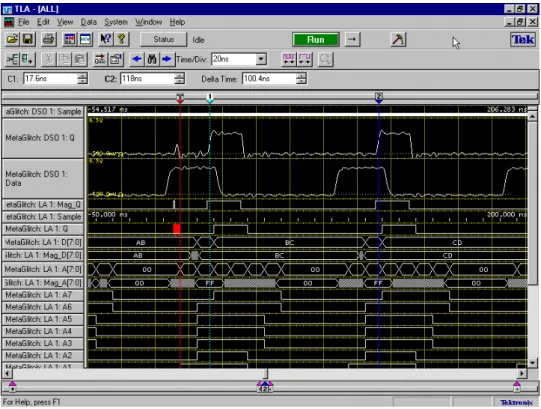
Task: Click the zoom magnifier icon
Action: (325, 59)
